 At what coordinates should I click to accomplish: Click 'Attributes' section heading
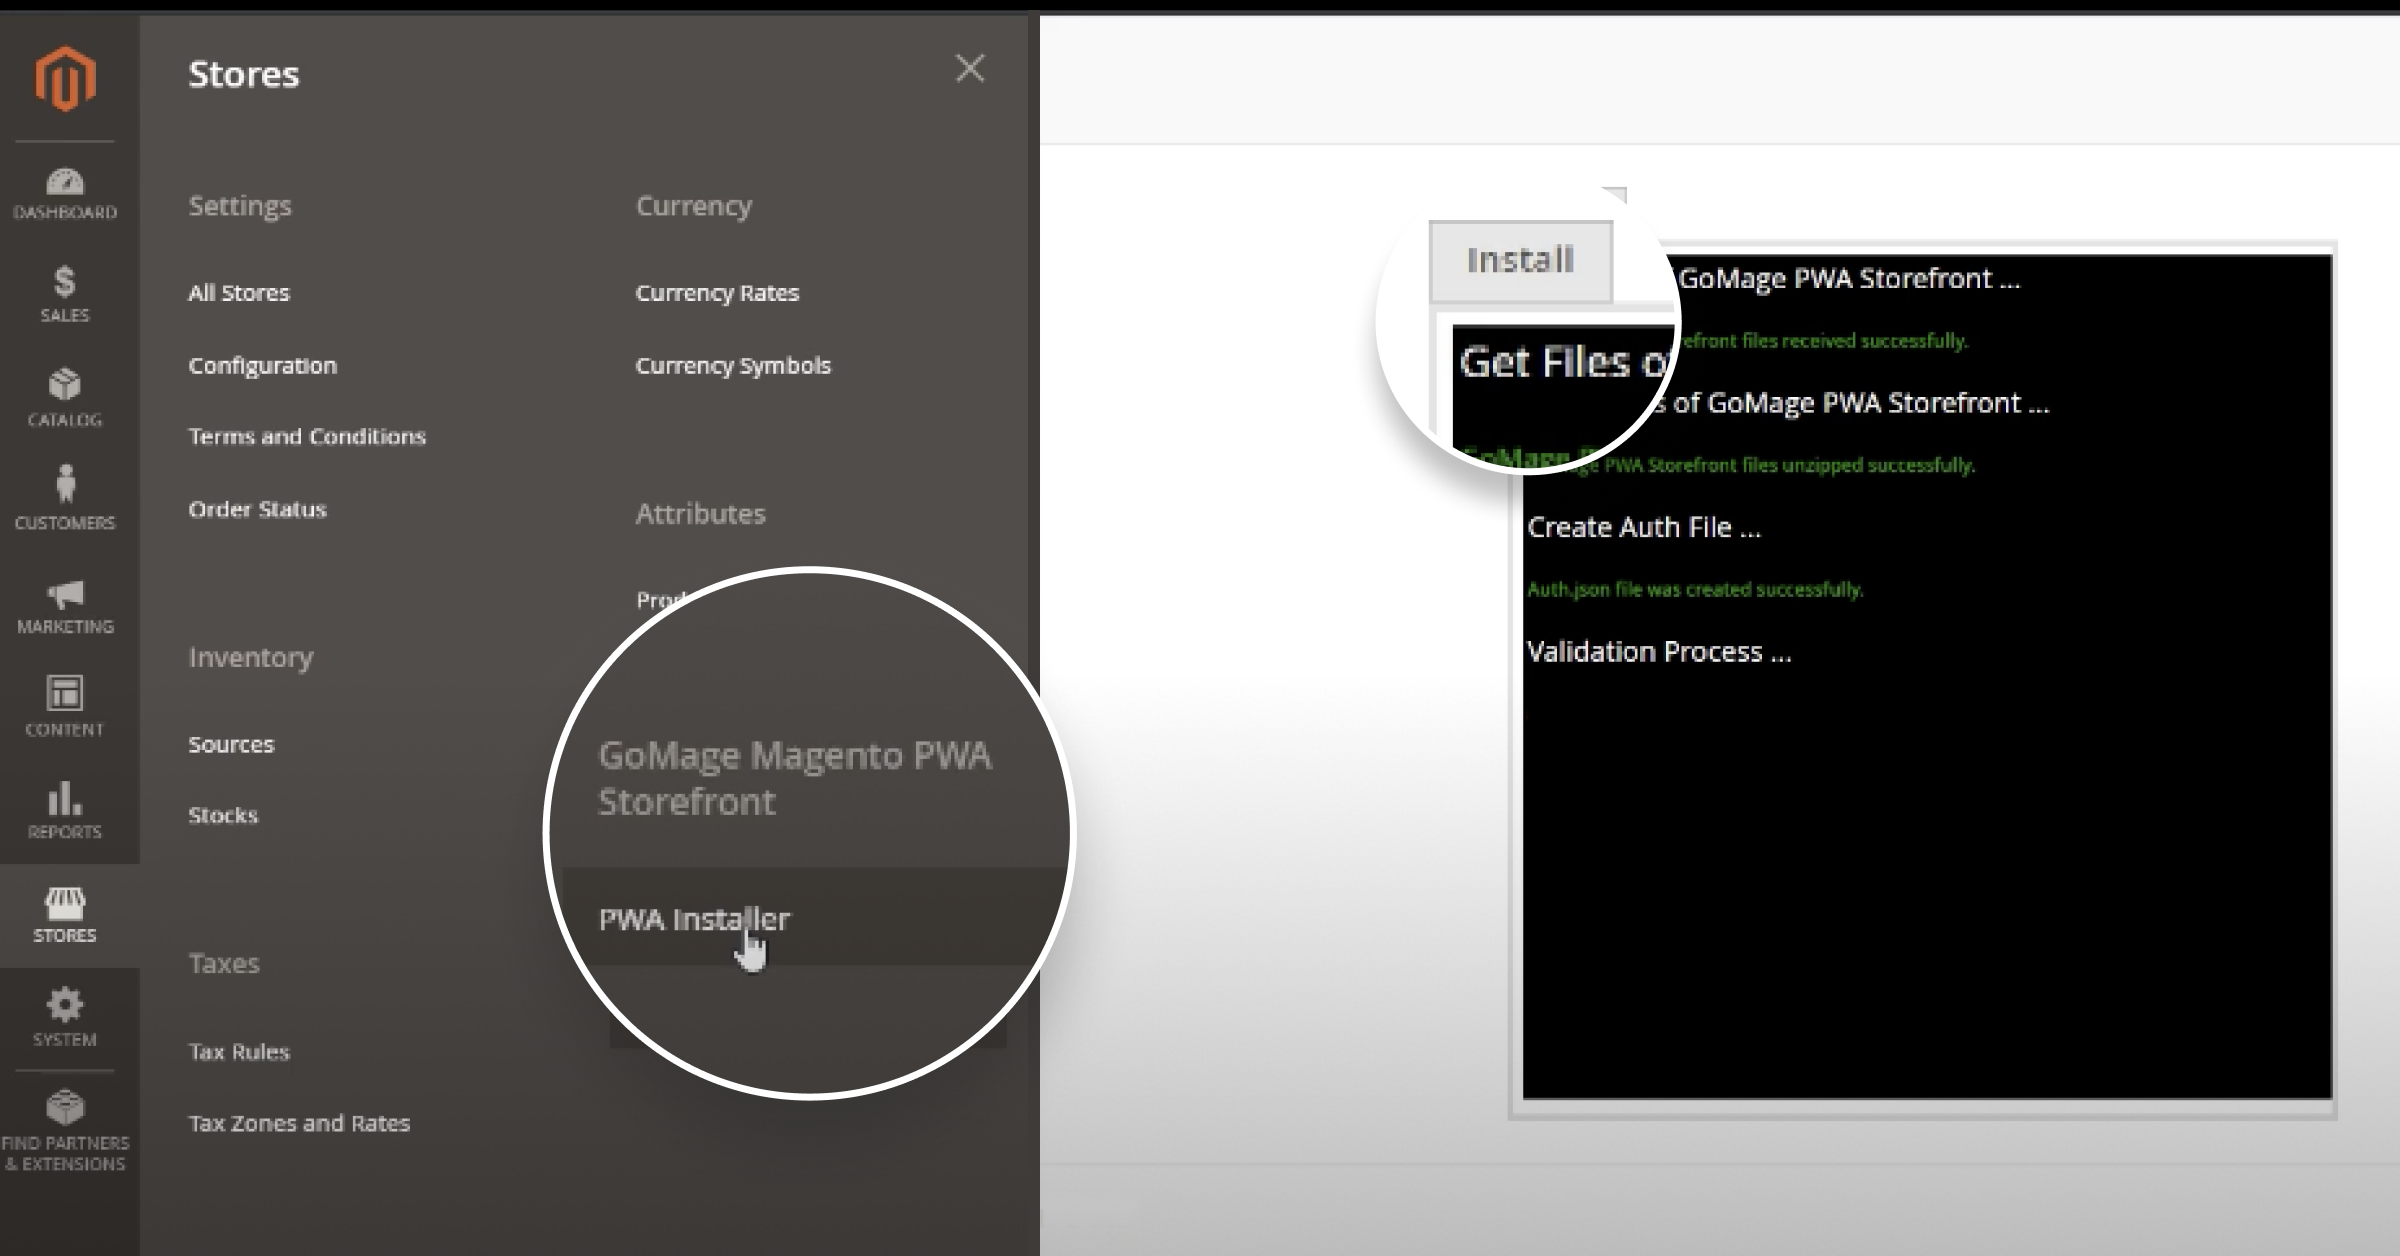click(x=700, y=514)
